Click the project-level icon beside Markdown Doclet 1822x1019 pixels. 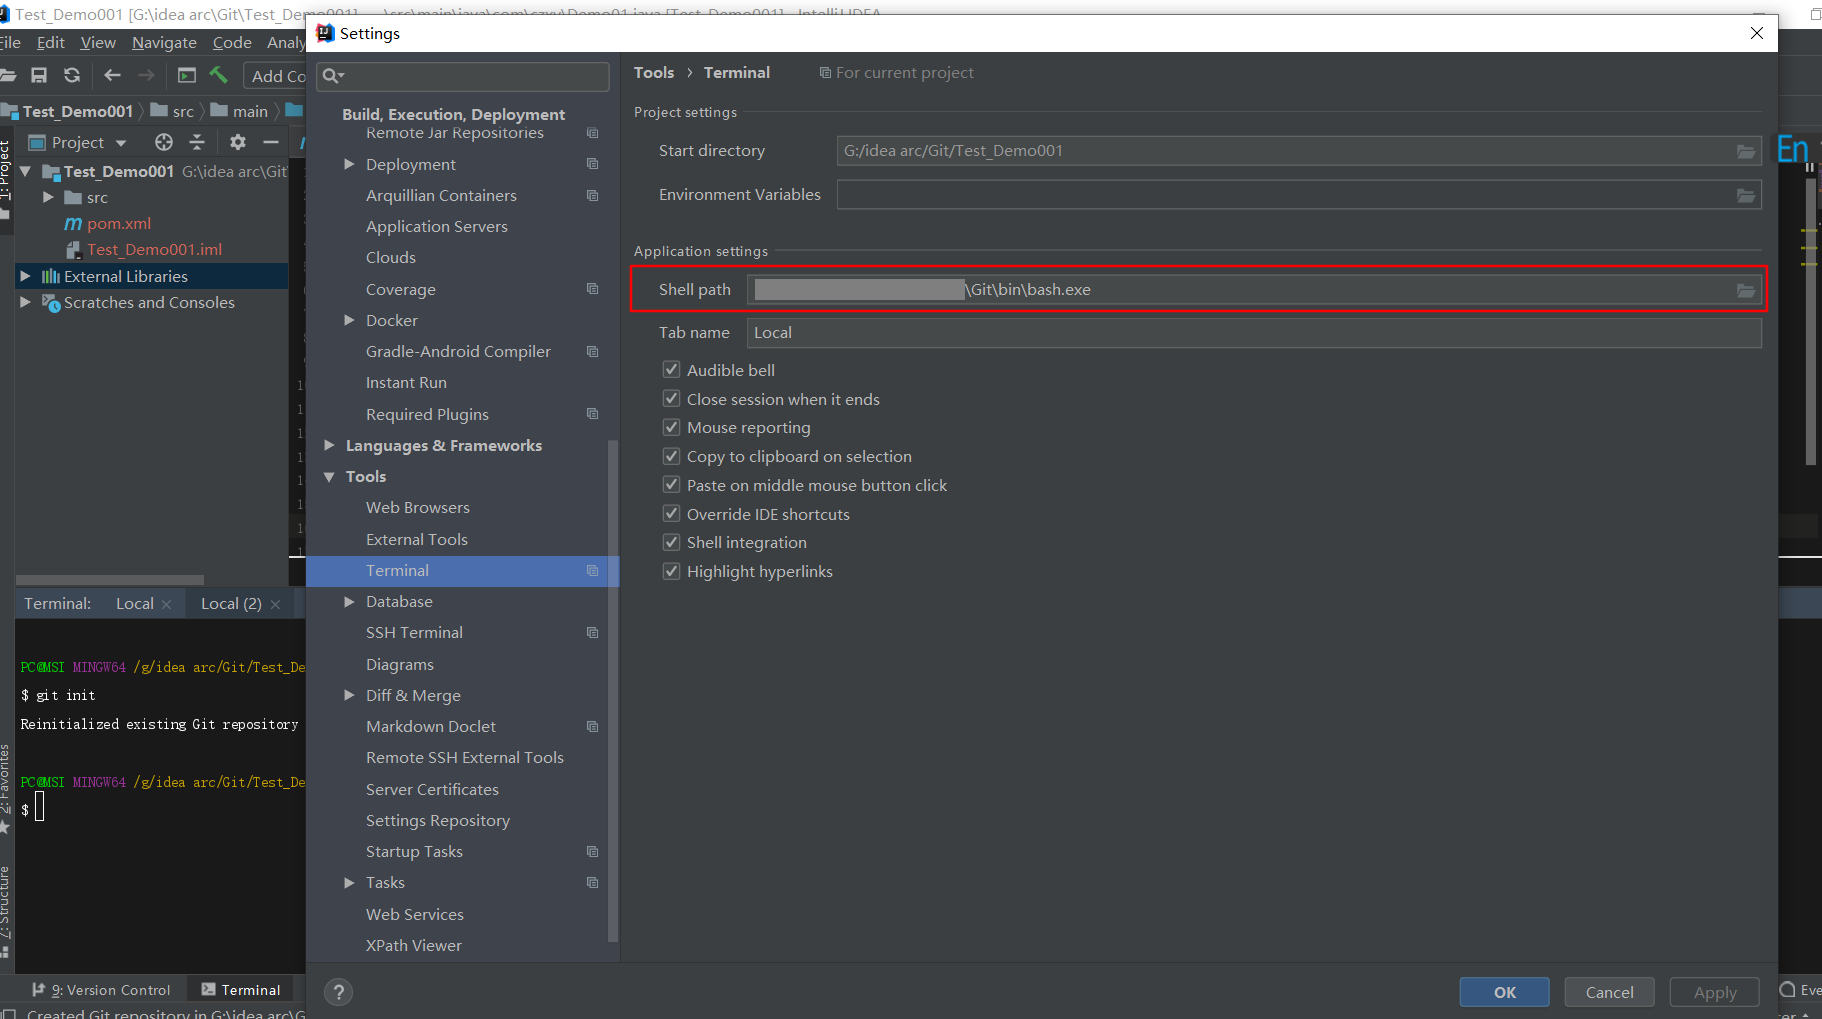click(592, 727)
